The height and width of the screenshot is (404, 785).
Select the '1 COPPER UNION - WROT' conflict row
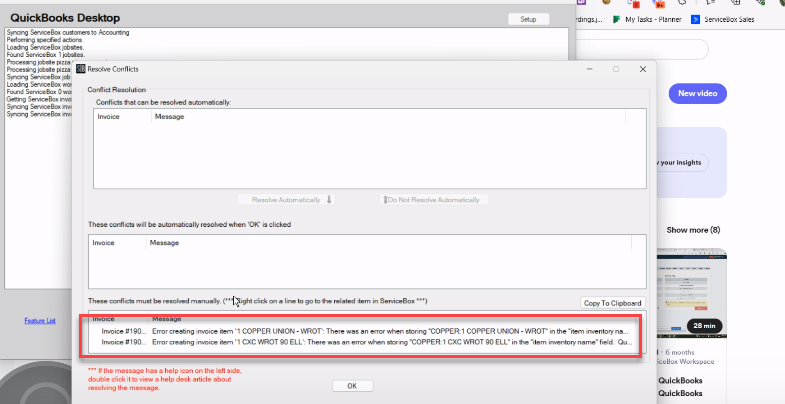(366, 331)
